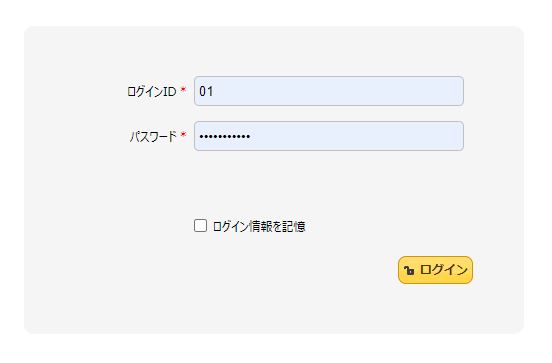Click the masked password dots
This screenshot has width=552, height=363.
pyautogui.click(x=225, y=136)
